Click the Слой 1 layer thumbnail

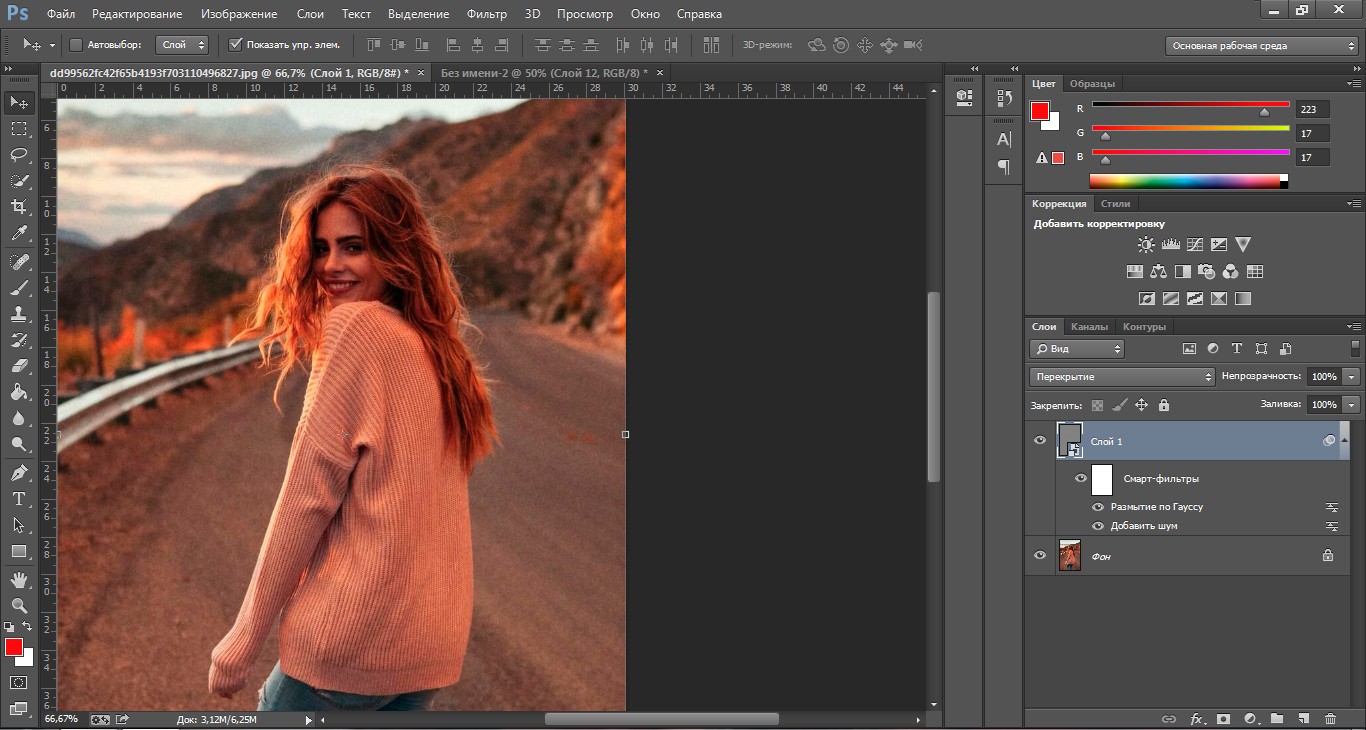click(x=1070, y=440)
